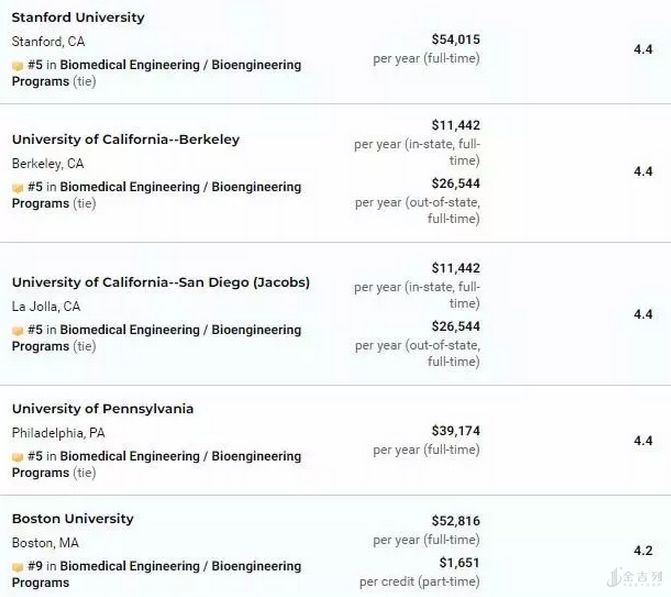This screenshot has height=597, width=671.
Task: Click the ranking badge icon in the Pennsylvania row
Action: [17, 456]
